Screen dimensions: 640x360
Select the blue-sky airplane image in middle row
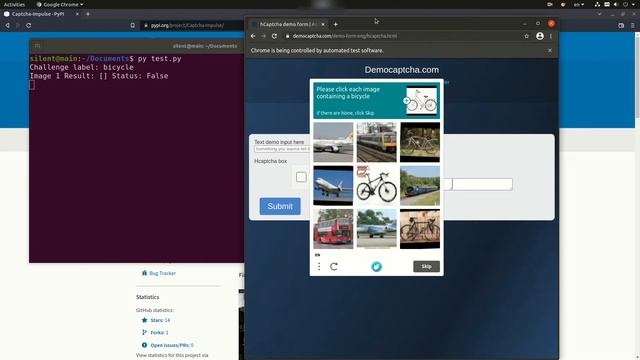coord(333,185)
